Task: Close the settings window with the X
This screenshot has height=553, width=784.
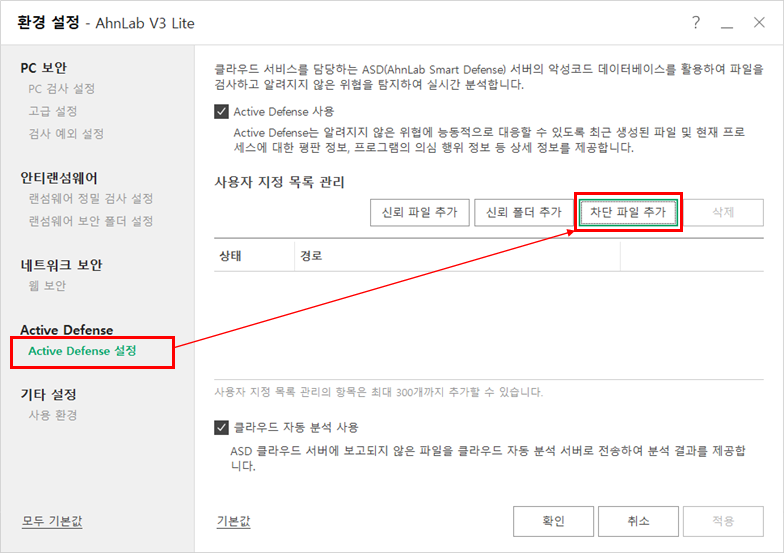Action: point(759,22)
